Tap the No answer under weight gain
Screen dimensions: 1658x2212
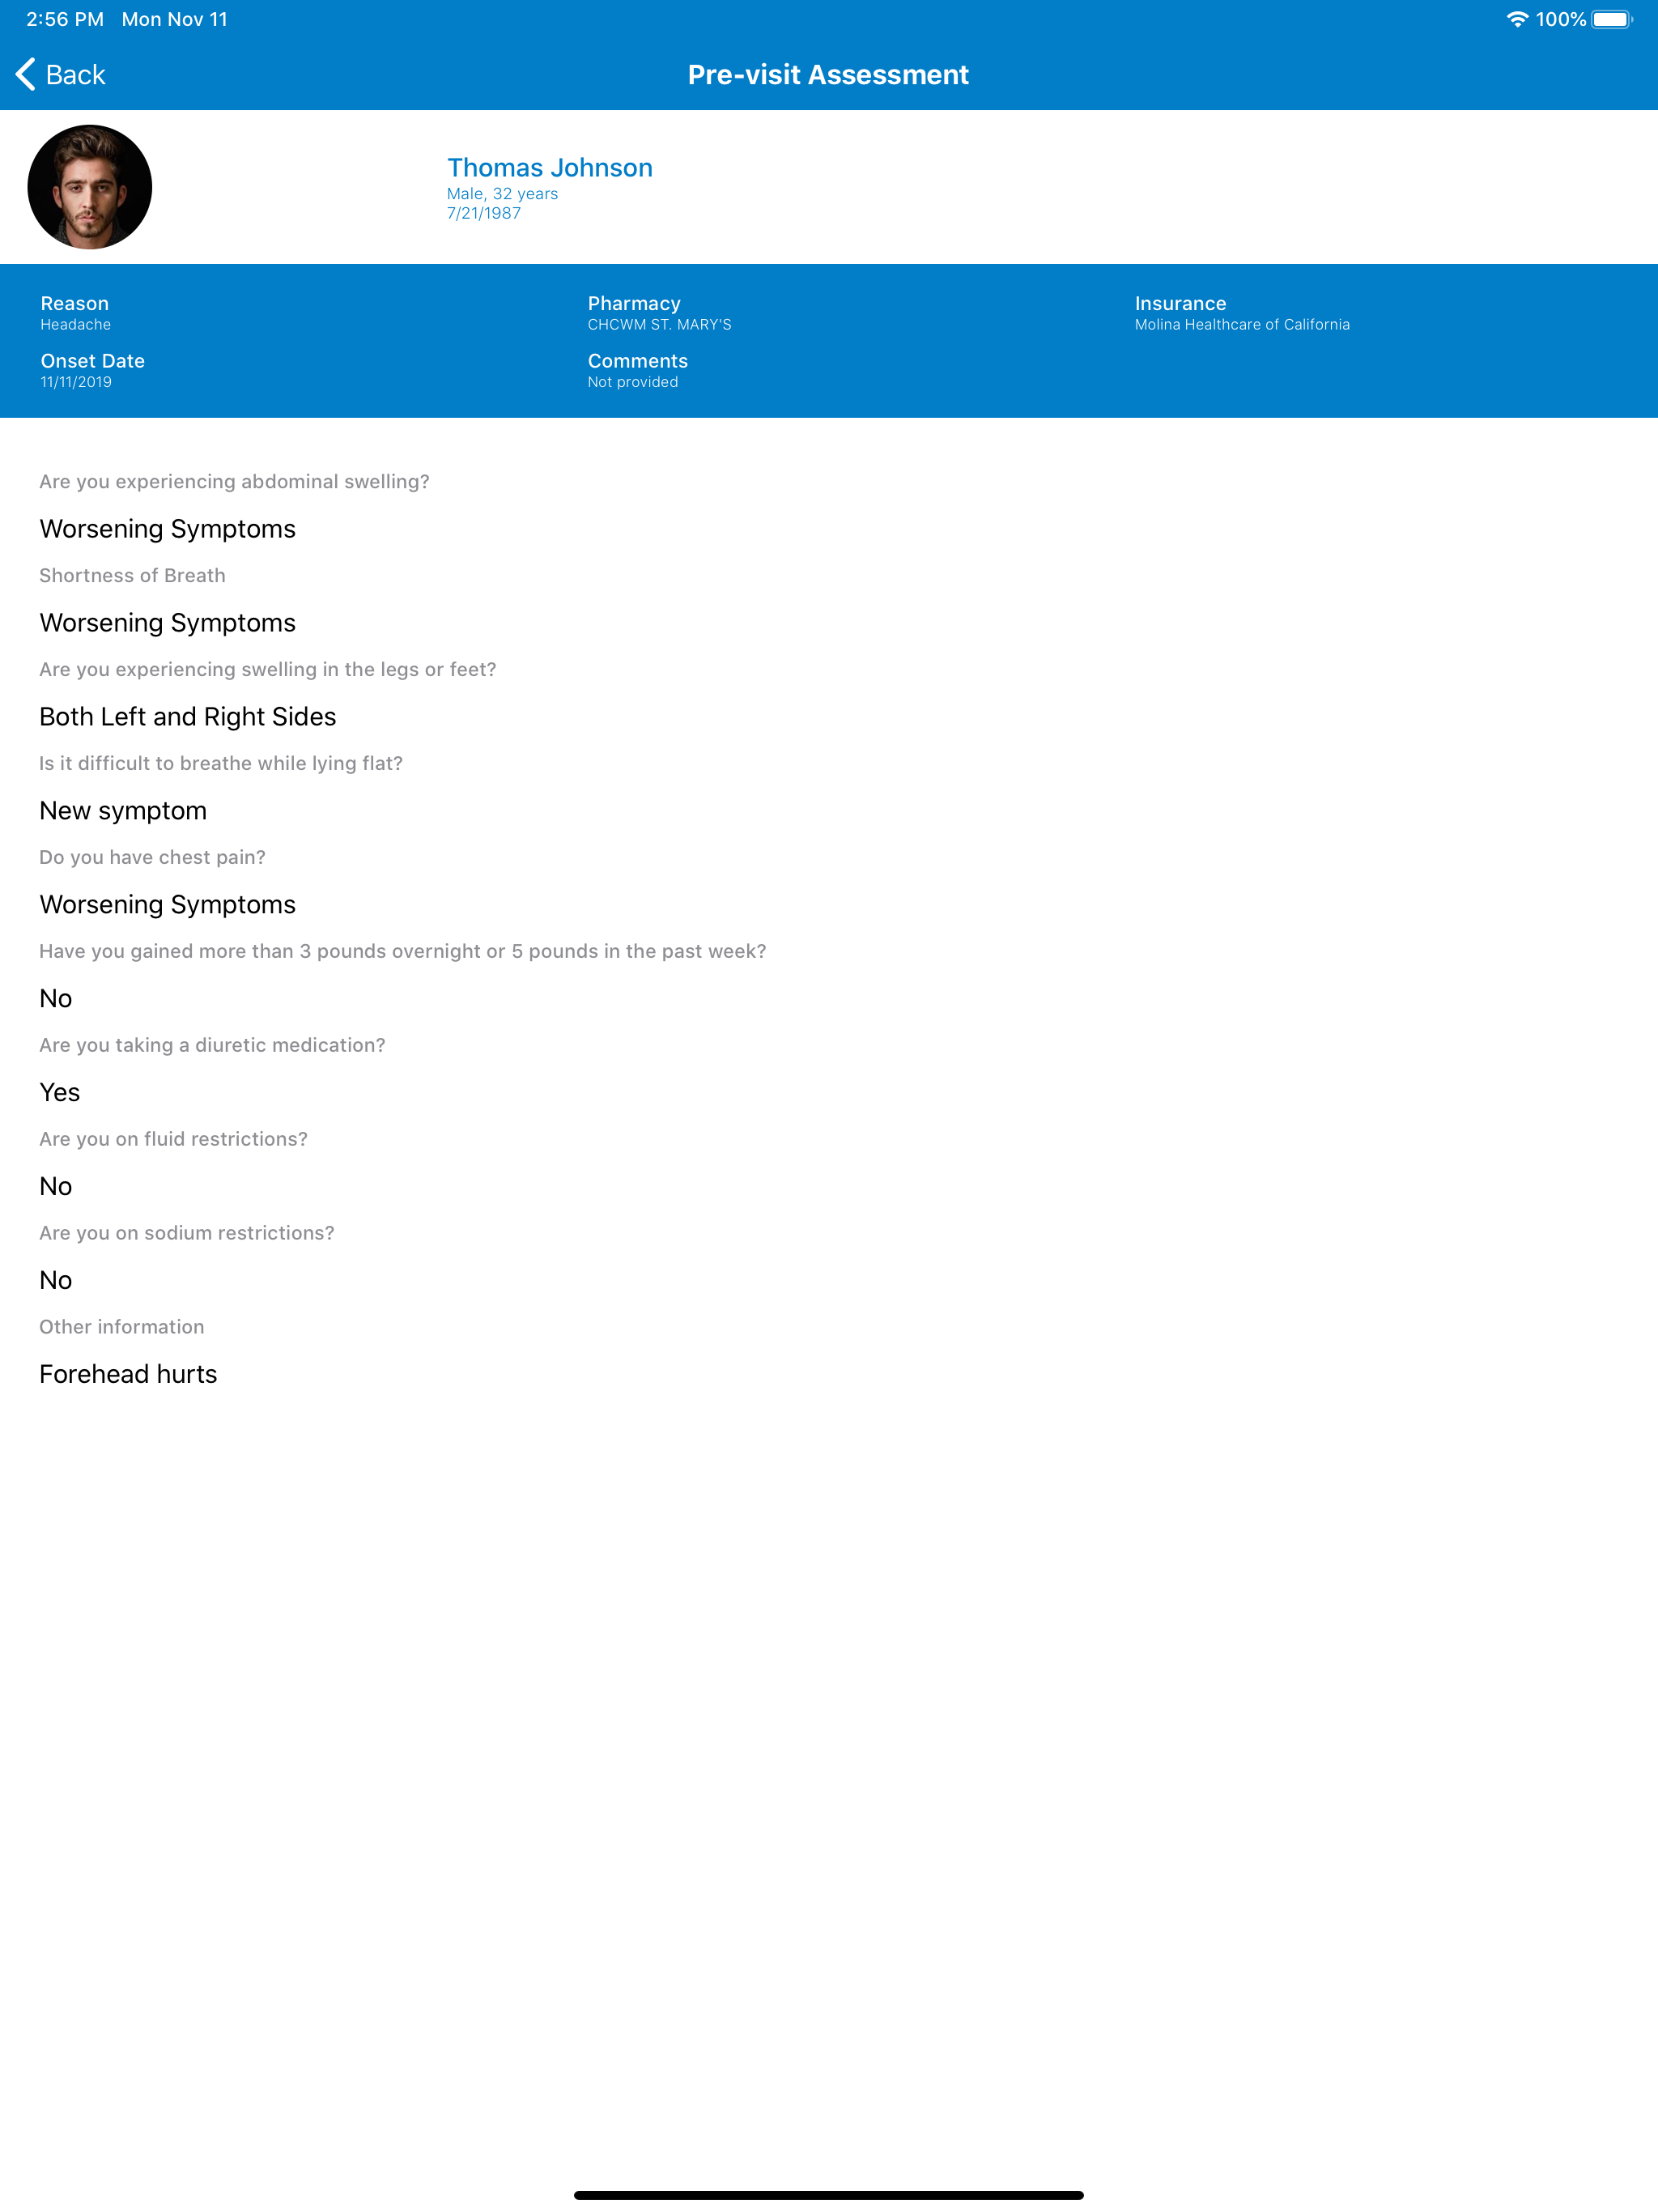click(x=56, y=999)
